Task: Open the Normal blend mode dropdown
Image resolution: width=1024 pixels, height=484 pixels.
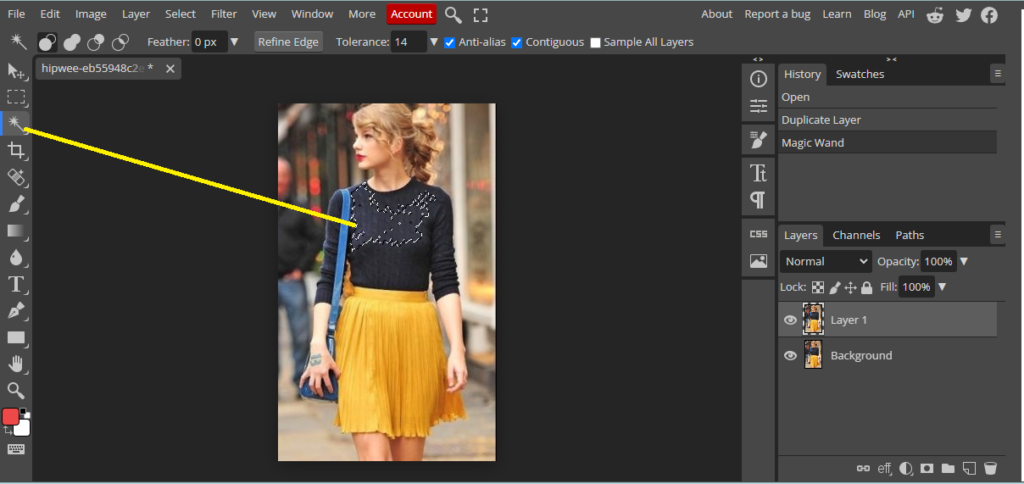Action: (825, 261)
